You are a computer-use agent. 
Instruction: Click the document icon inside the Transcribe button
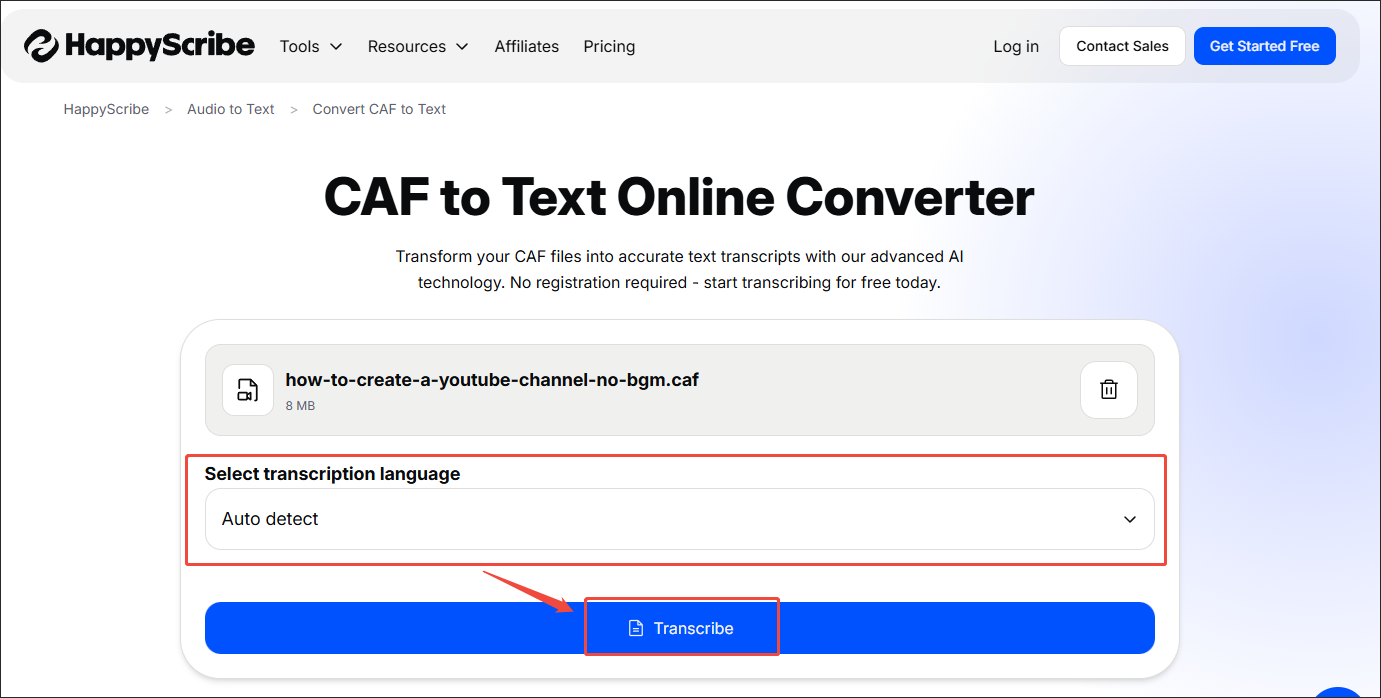(635, 628)
